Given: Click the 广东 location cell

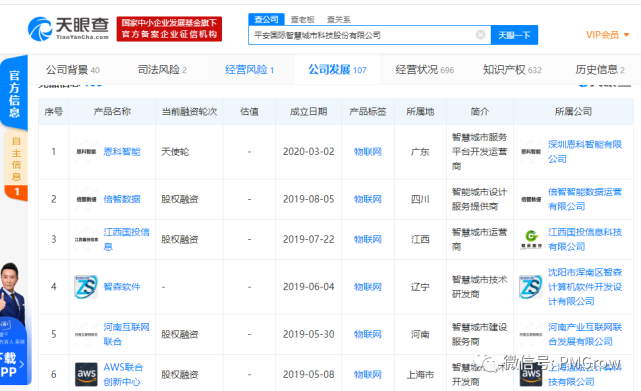Looking at the screenshot, I should 420,152.
